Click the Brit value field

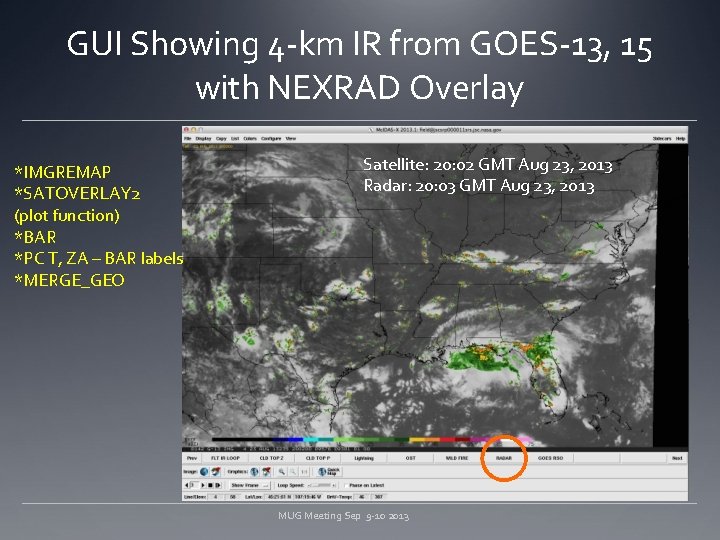[361, 497]
